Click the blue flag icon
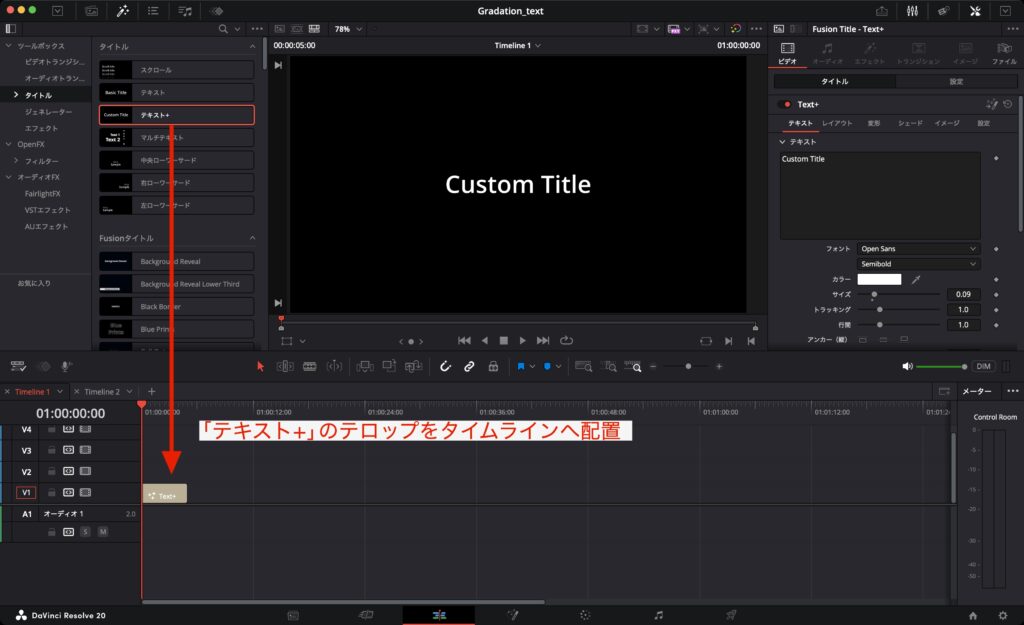The image size is (1024, 625). pyautogui.click(x=520, y=366)
